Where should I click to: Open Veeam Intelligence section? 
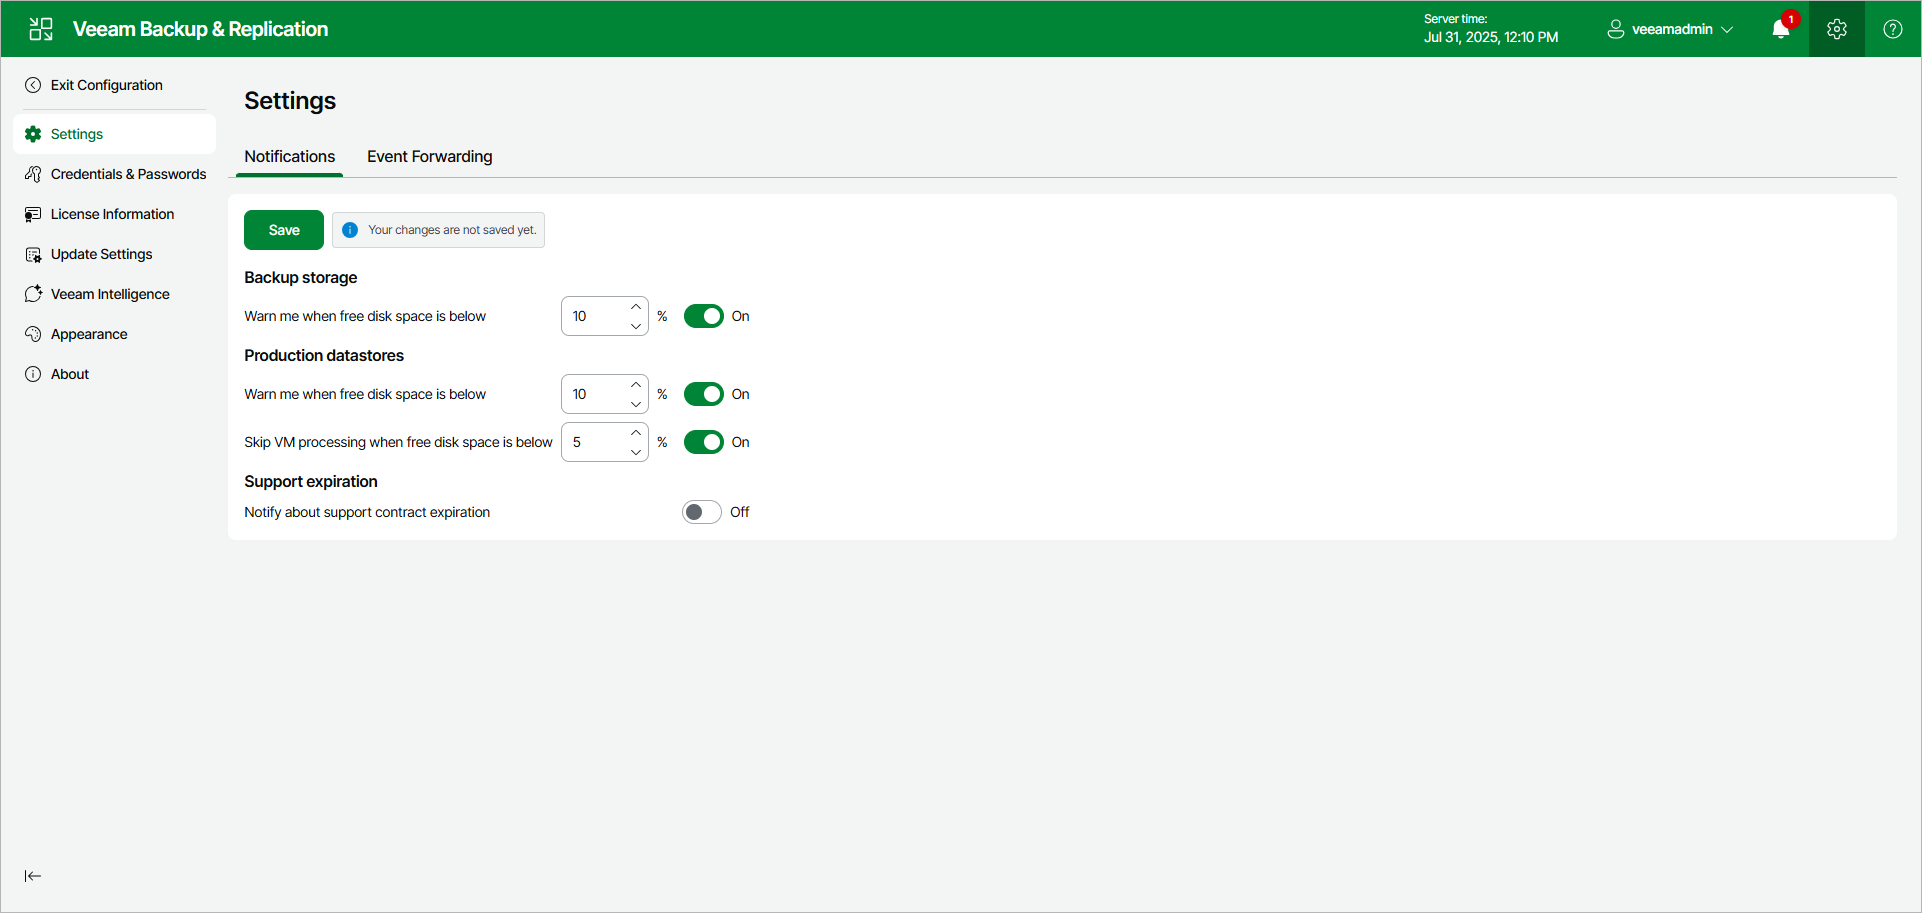tap(115, 294)
